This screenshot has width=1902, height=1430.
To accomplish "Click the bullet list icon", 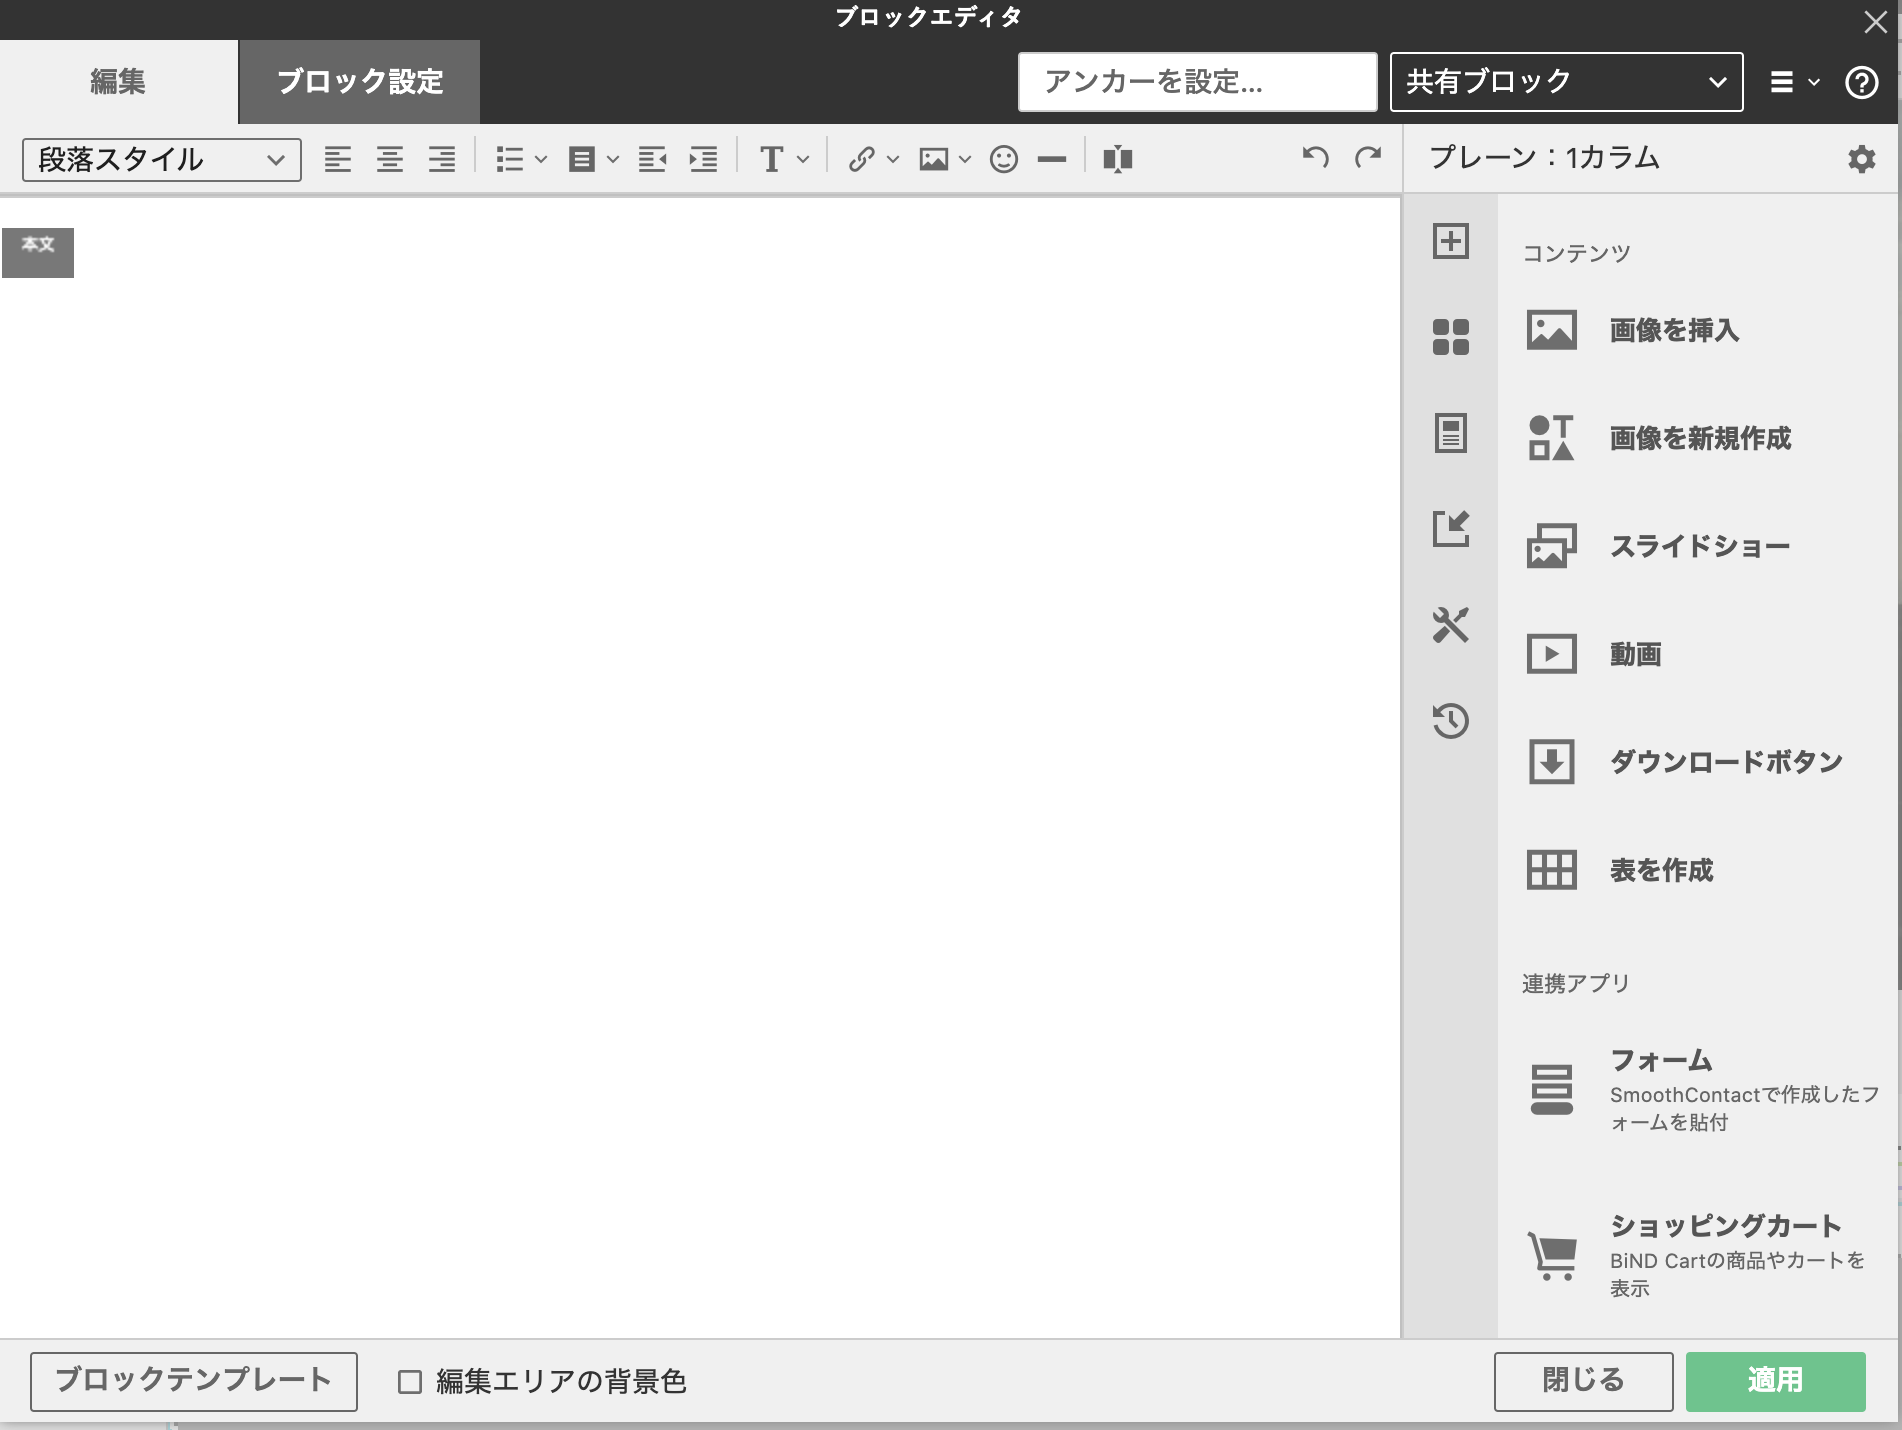I will [510, 159].
